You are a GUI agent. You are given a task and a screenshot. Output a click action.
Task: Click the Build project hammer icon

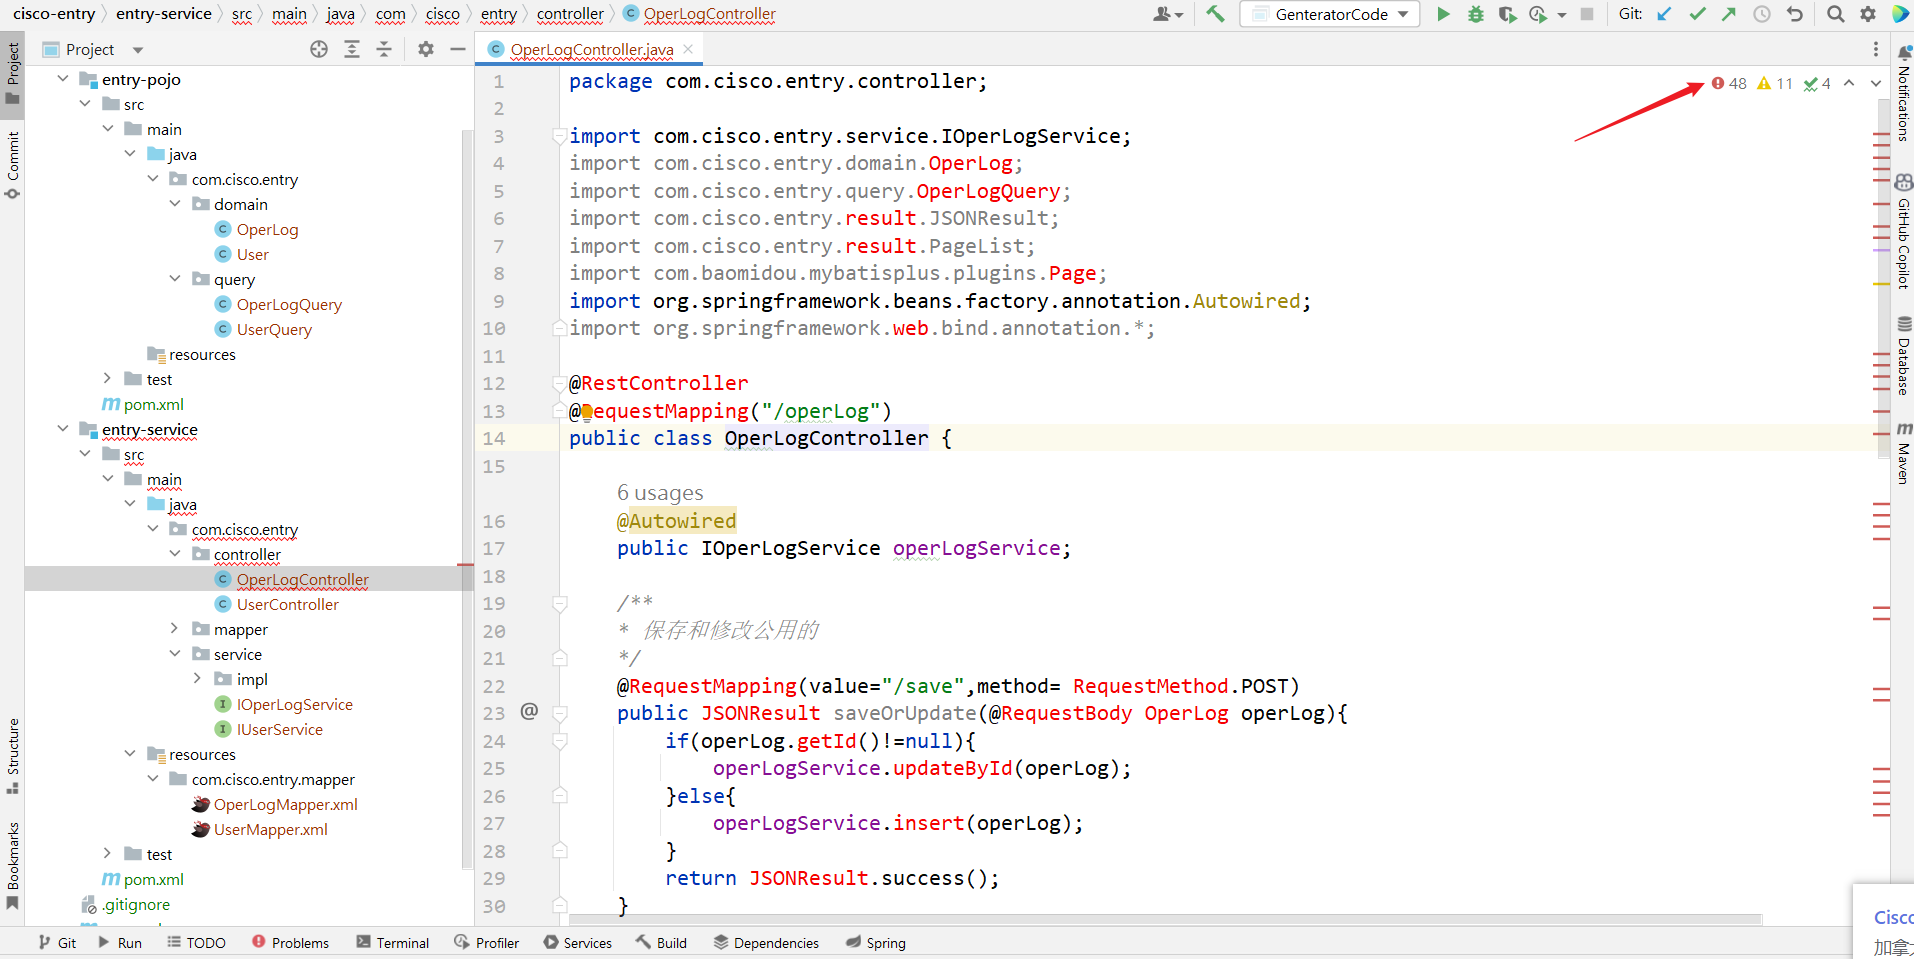click(1215, 14)
